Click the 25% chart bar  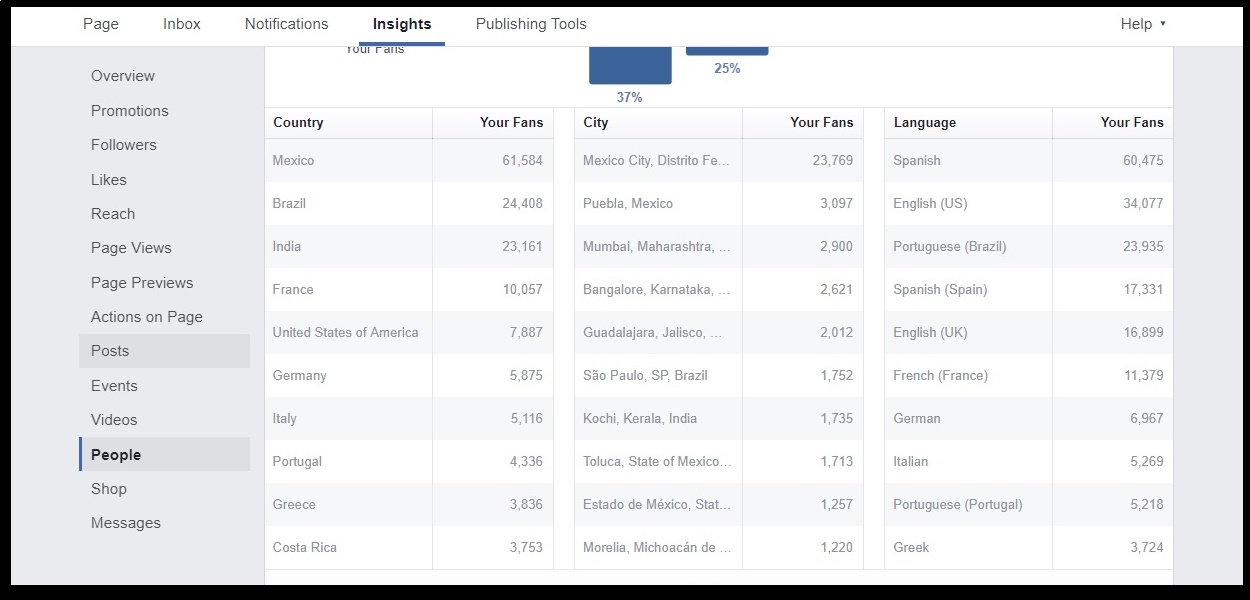727,51
